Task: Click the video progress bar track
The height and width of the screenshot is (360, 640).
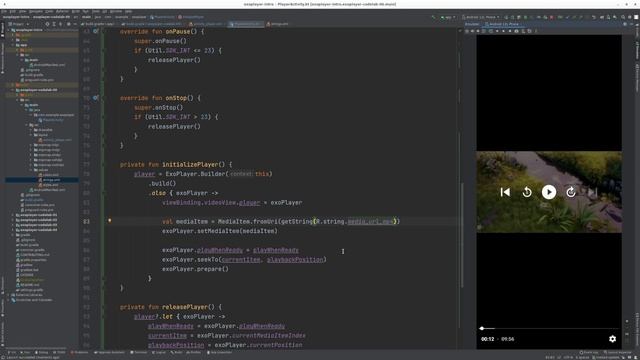Action: point(549,328)
